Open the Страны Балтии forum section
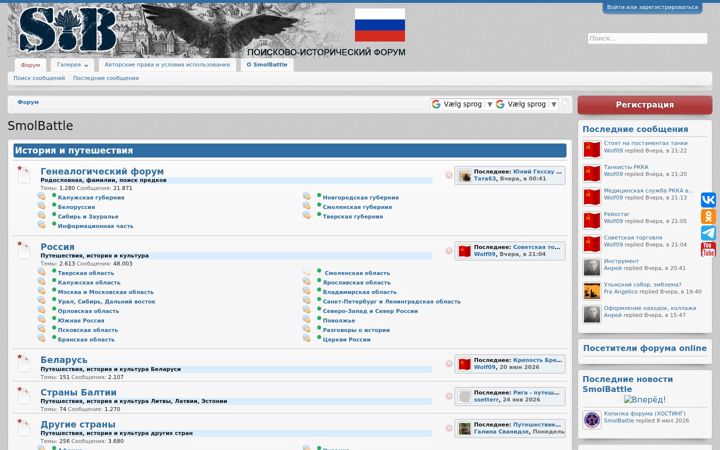This screenshot has width=720, height=450. point(79,392)
